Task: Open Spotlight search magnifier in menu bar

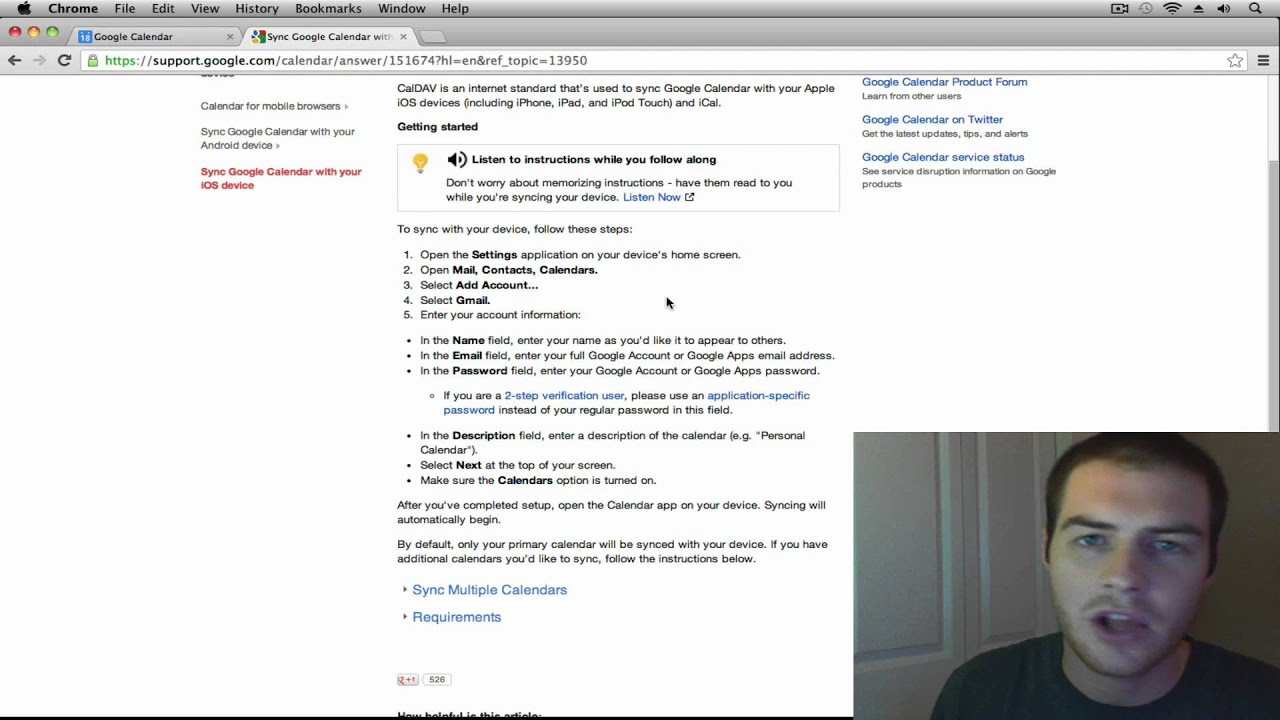Action: click(1255, 8)
